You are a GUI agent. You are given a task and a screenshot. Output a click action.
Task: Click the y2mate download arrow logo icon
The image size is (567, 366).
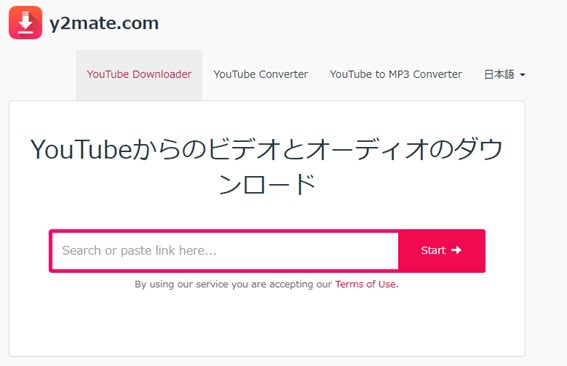pos(26,22)
